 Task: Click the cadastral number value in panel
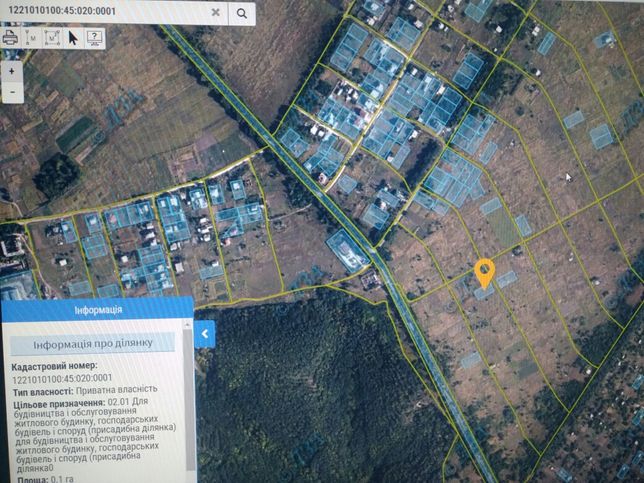coord(62,378)
